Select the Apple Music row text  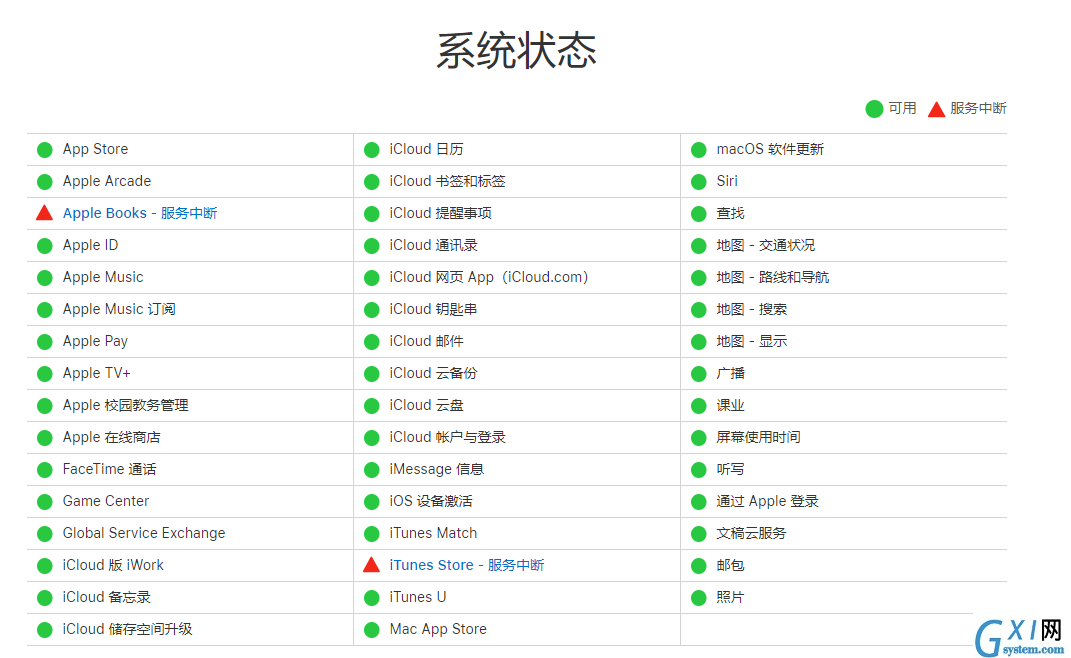103,277
